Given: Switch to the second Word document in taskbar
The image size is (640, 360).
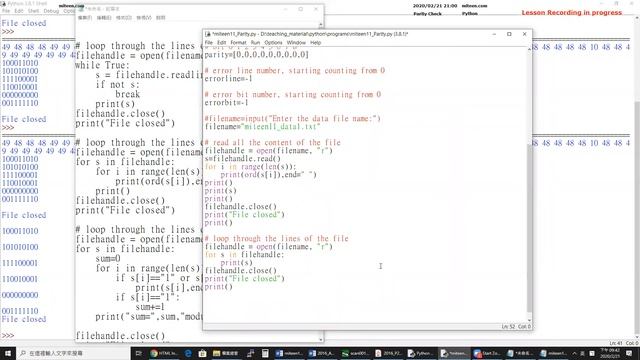Looking at the screenshot, I should pos(323,353).
